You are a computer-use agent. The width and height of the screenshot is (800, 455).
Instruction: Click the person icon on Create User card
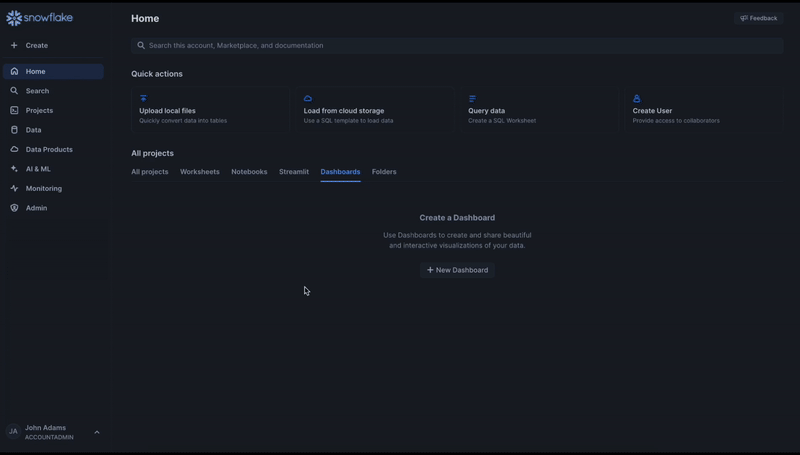coord(637,98)
